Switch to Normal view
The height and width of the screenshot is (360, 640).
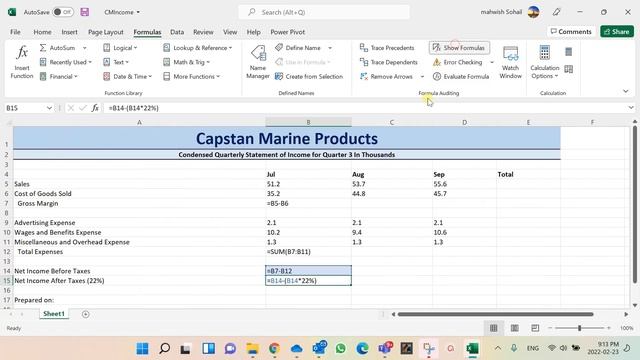493,328
